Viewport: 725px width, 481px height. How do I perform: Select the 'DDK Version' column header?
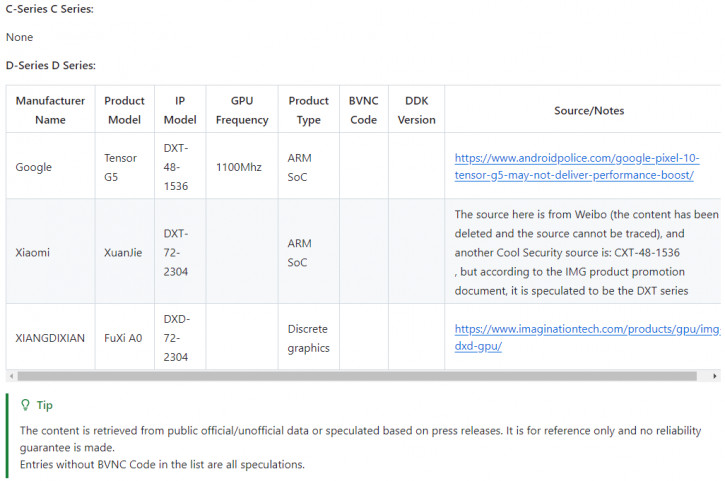point(416,110)
